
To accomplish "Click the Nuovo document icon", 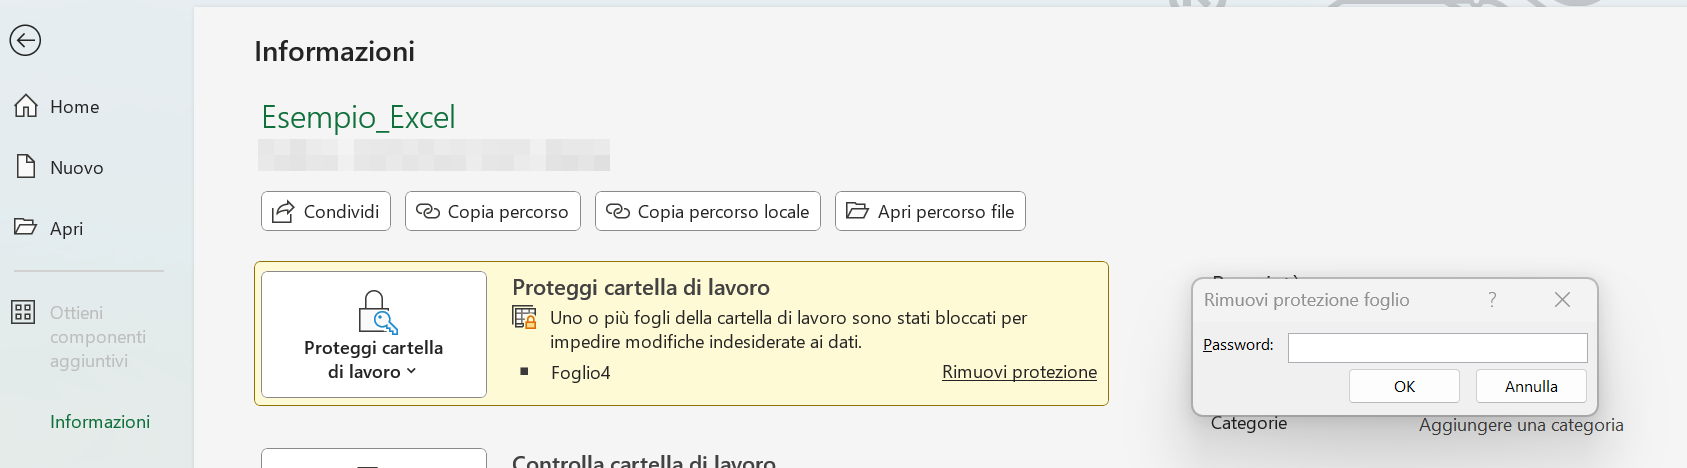I will point(26,167).
